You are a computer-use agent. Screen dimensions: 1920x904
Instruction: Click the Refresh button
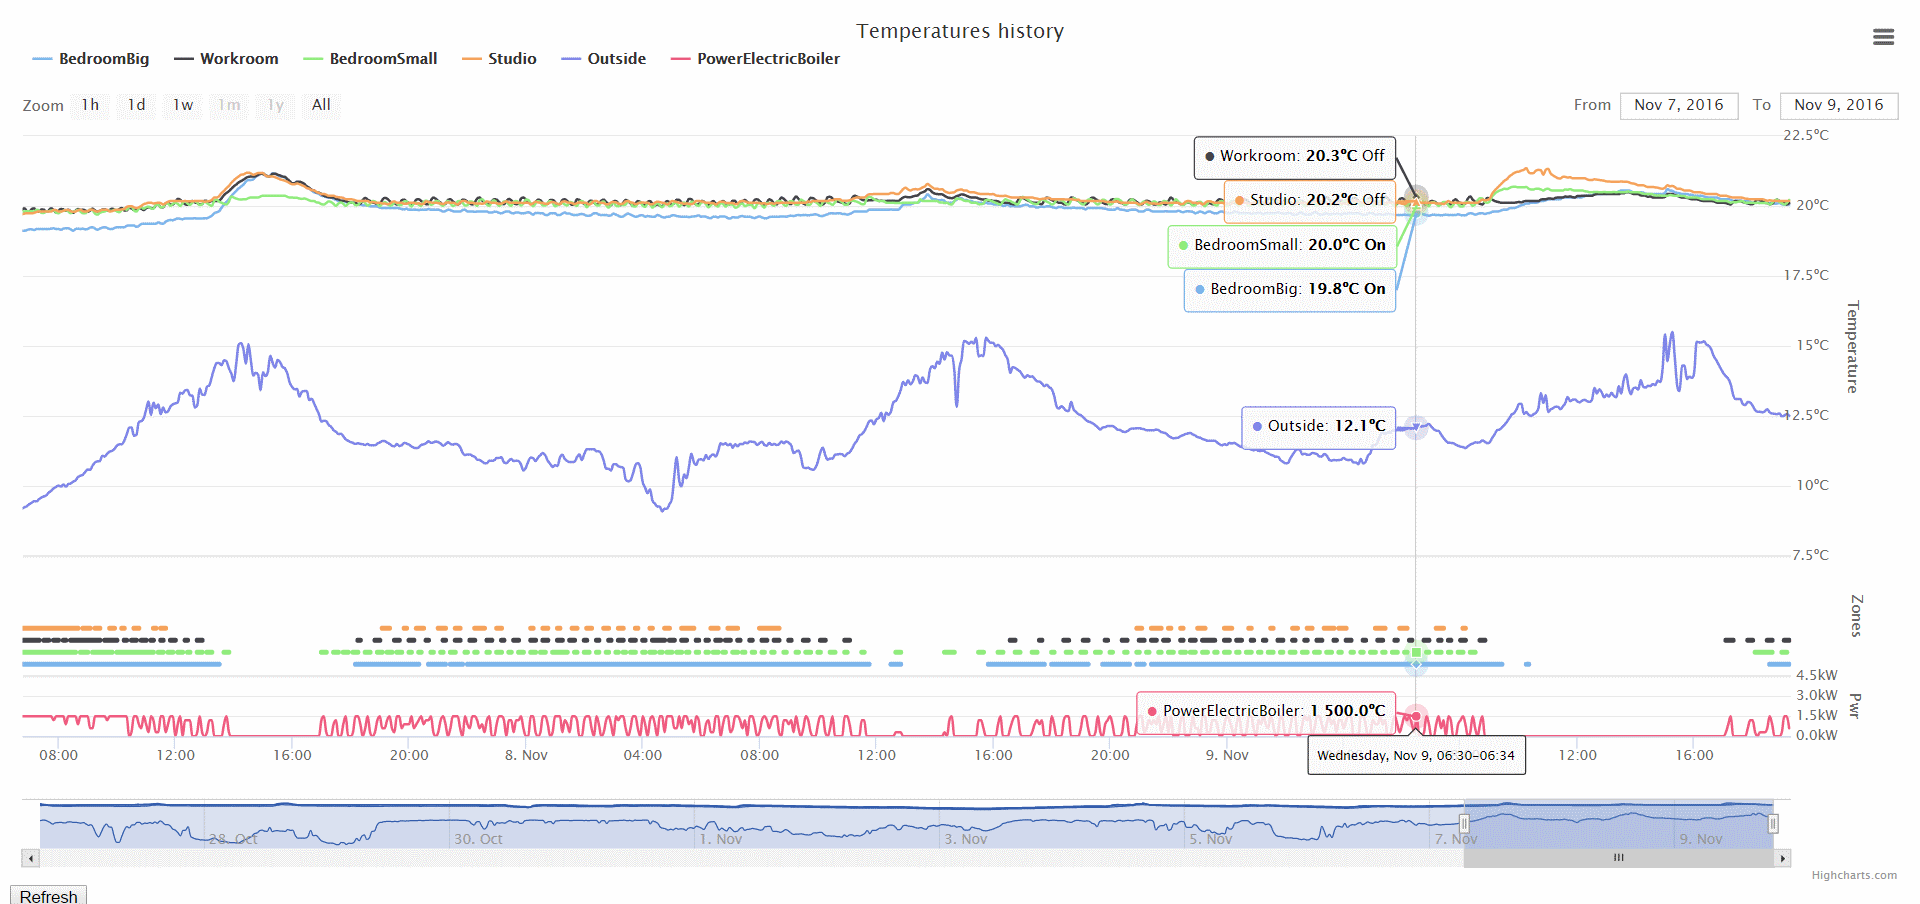pyautogui.click(x=49, y=895)
